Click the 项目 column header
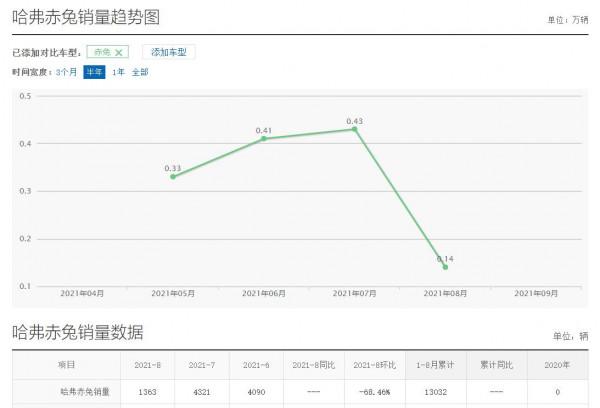This screenshot has width=600, height=408. pyautogui.click(x=66, y=365)
